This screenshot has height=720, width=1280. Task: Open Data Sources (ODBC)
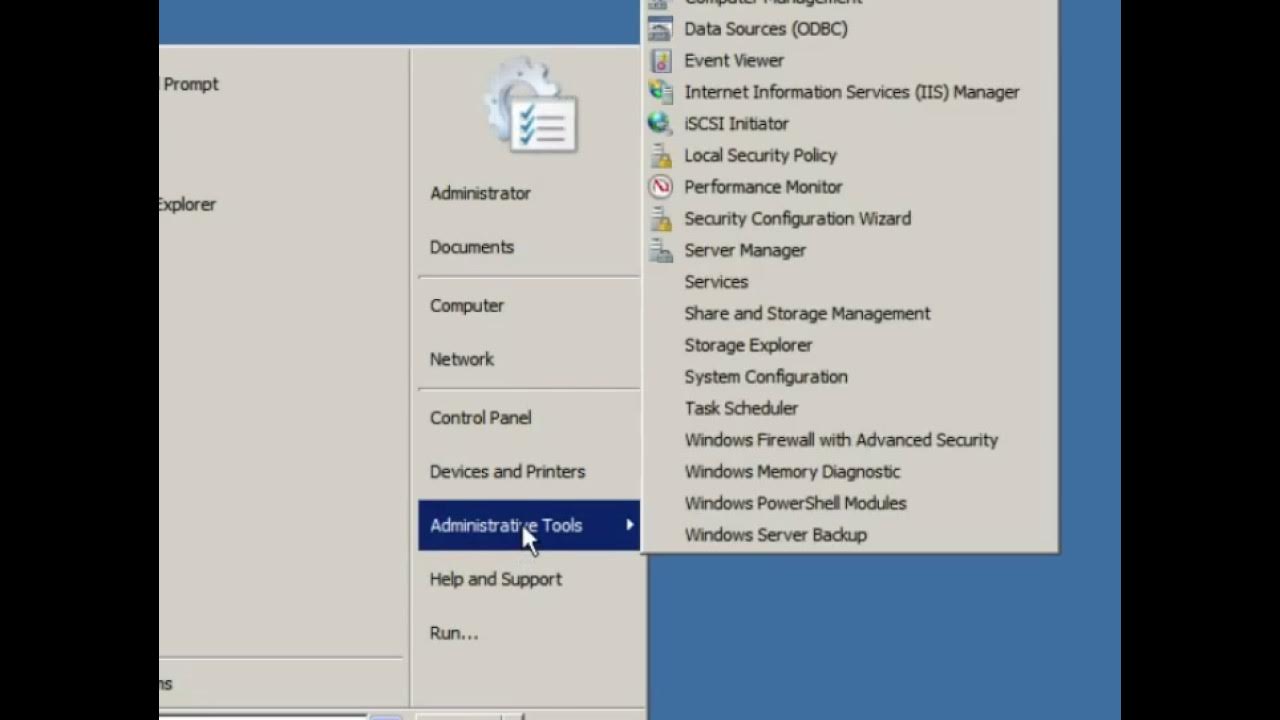click(x=766, y=29)
